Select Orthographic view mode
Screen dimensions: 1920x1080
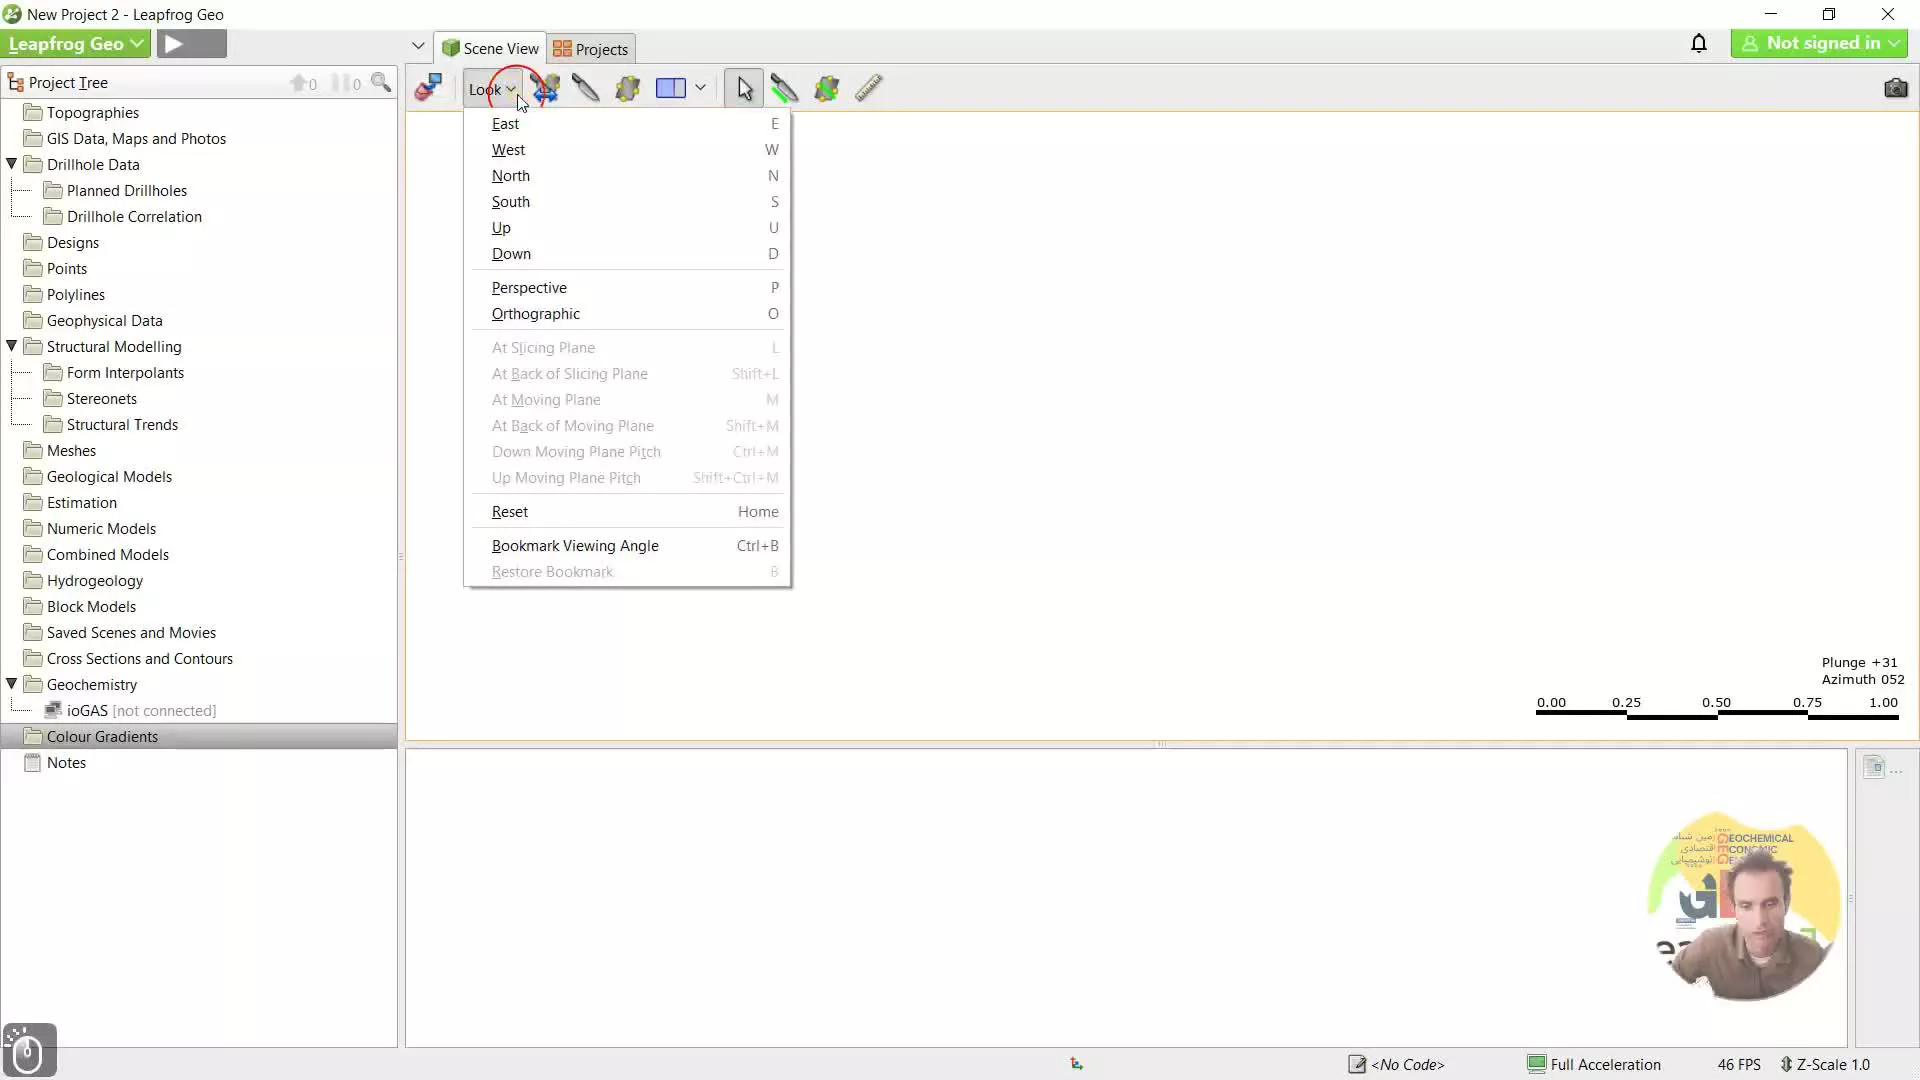(535, 313)
